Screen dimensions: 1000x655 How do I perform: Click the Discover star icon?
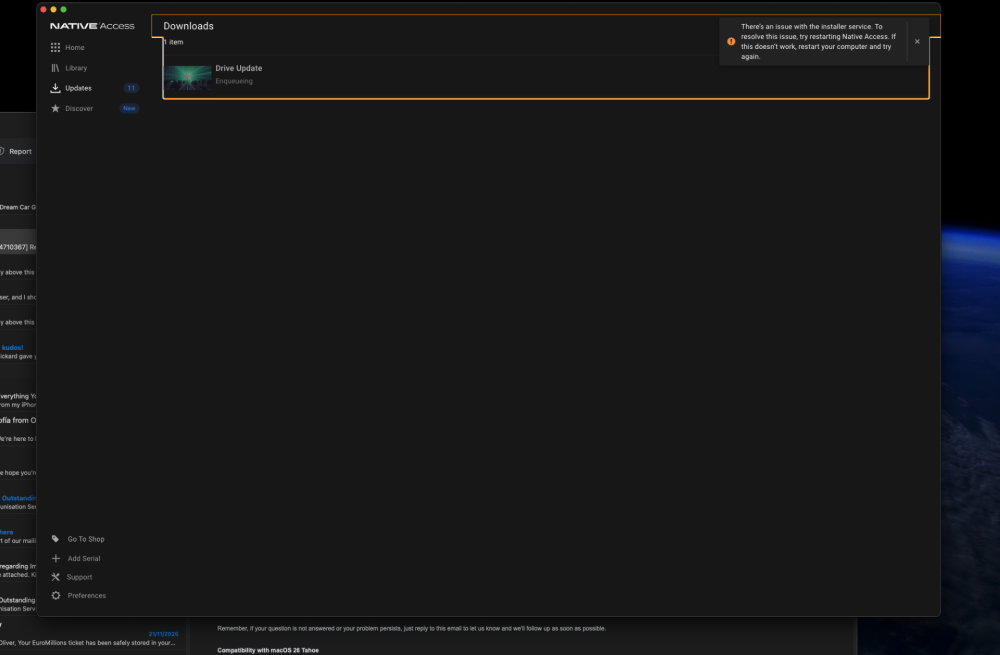pyautogui.click(x=55, y=108)
